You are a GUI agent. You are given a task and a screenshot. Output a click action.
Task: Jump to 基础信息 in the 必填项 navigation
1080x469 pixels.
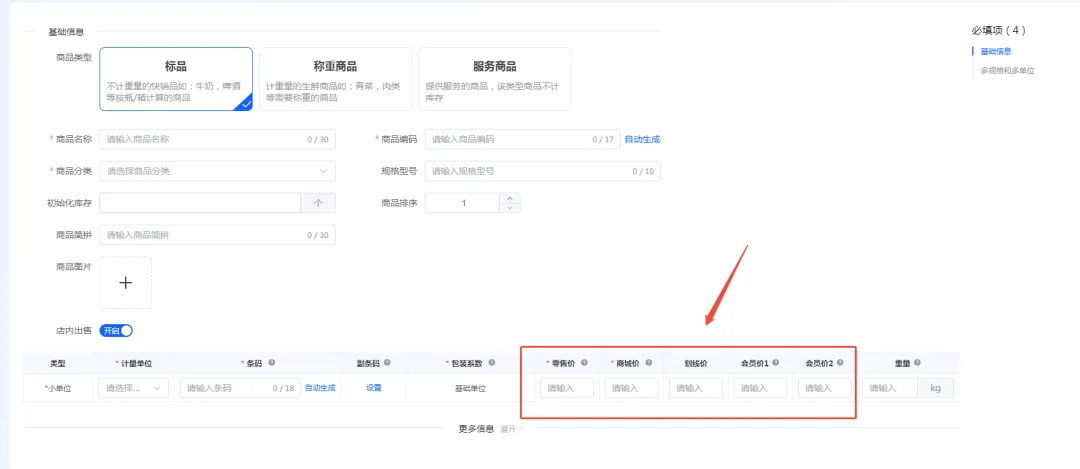click(x=995, y=52)
